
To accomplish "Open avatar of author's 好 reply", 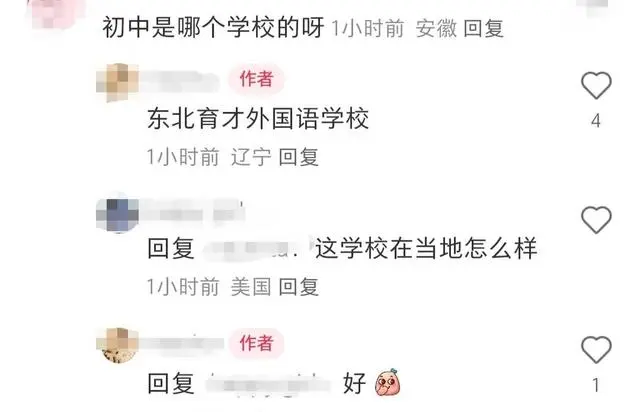I will pyautogui.click(x=118, y=345).
